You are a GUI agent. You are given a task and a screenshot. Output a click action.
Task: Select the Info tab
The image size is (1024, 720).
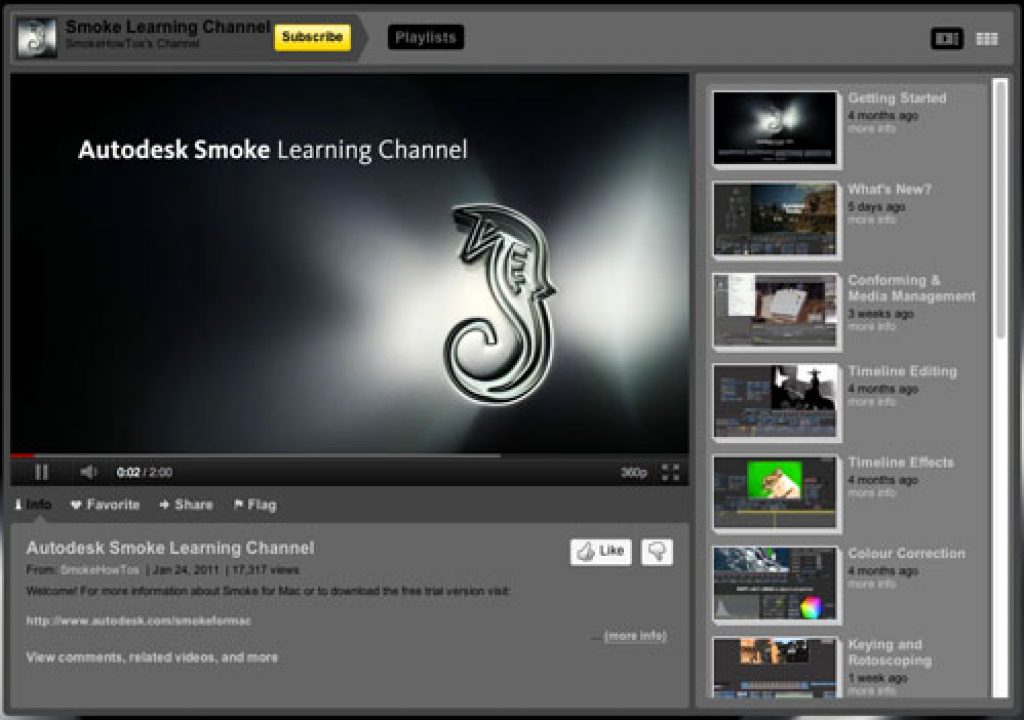pyautogui.click(x=33, y=504)
